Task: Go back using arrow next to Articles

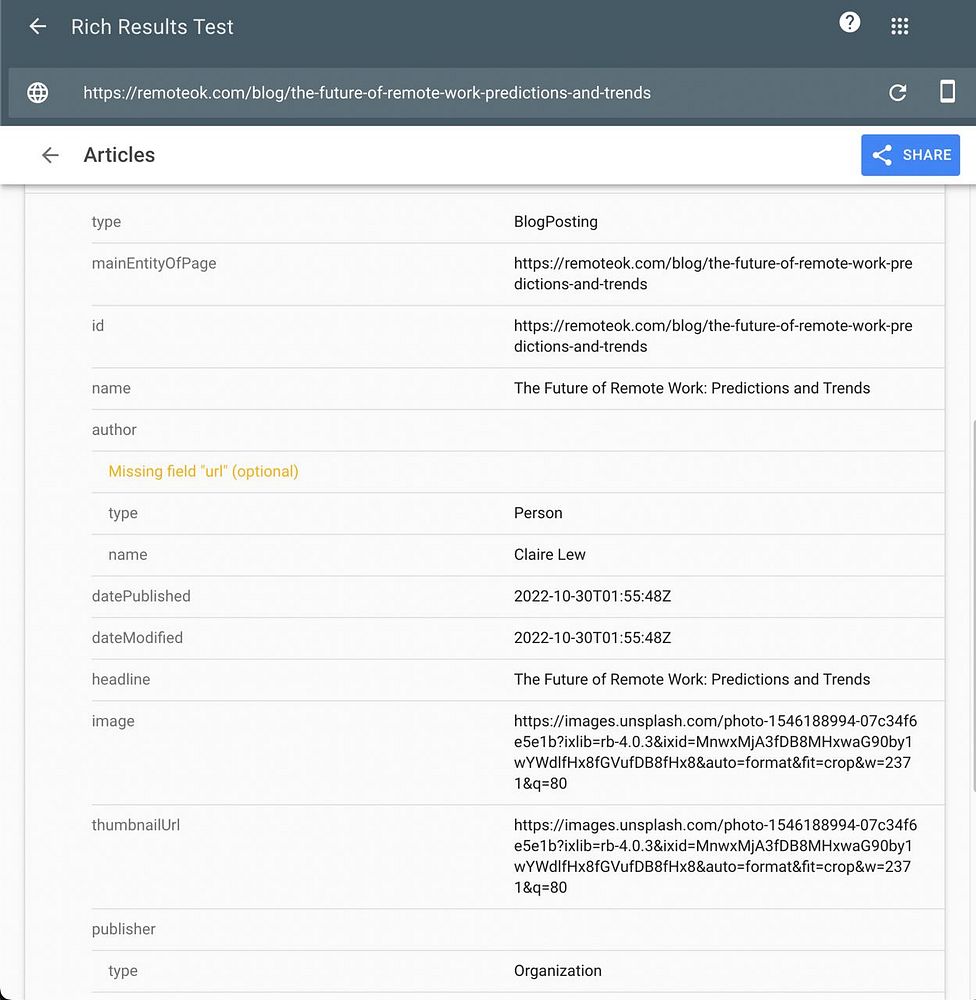Action: [50, 155]
